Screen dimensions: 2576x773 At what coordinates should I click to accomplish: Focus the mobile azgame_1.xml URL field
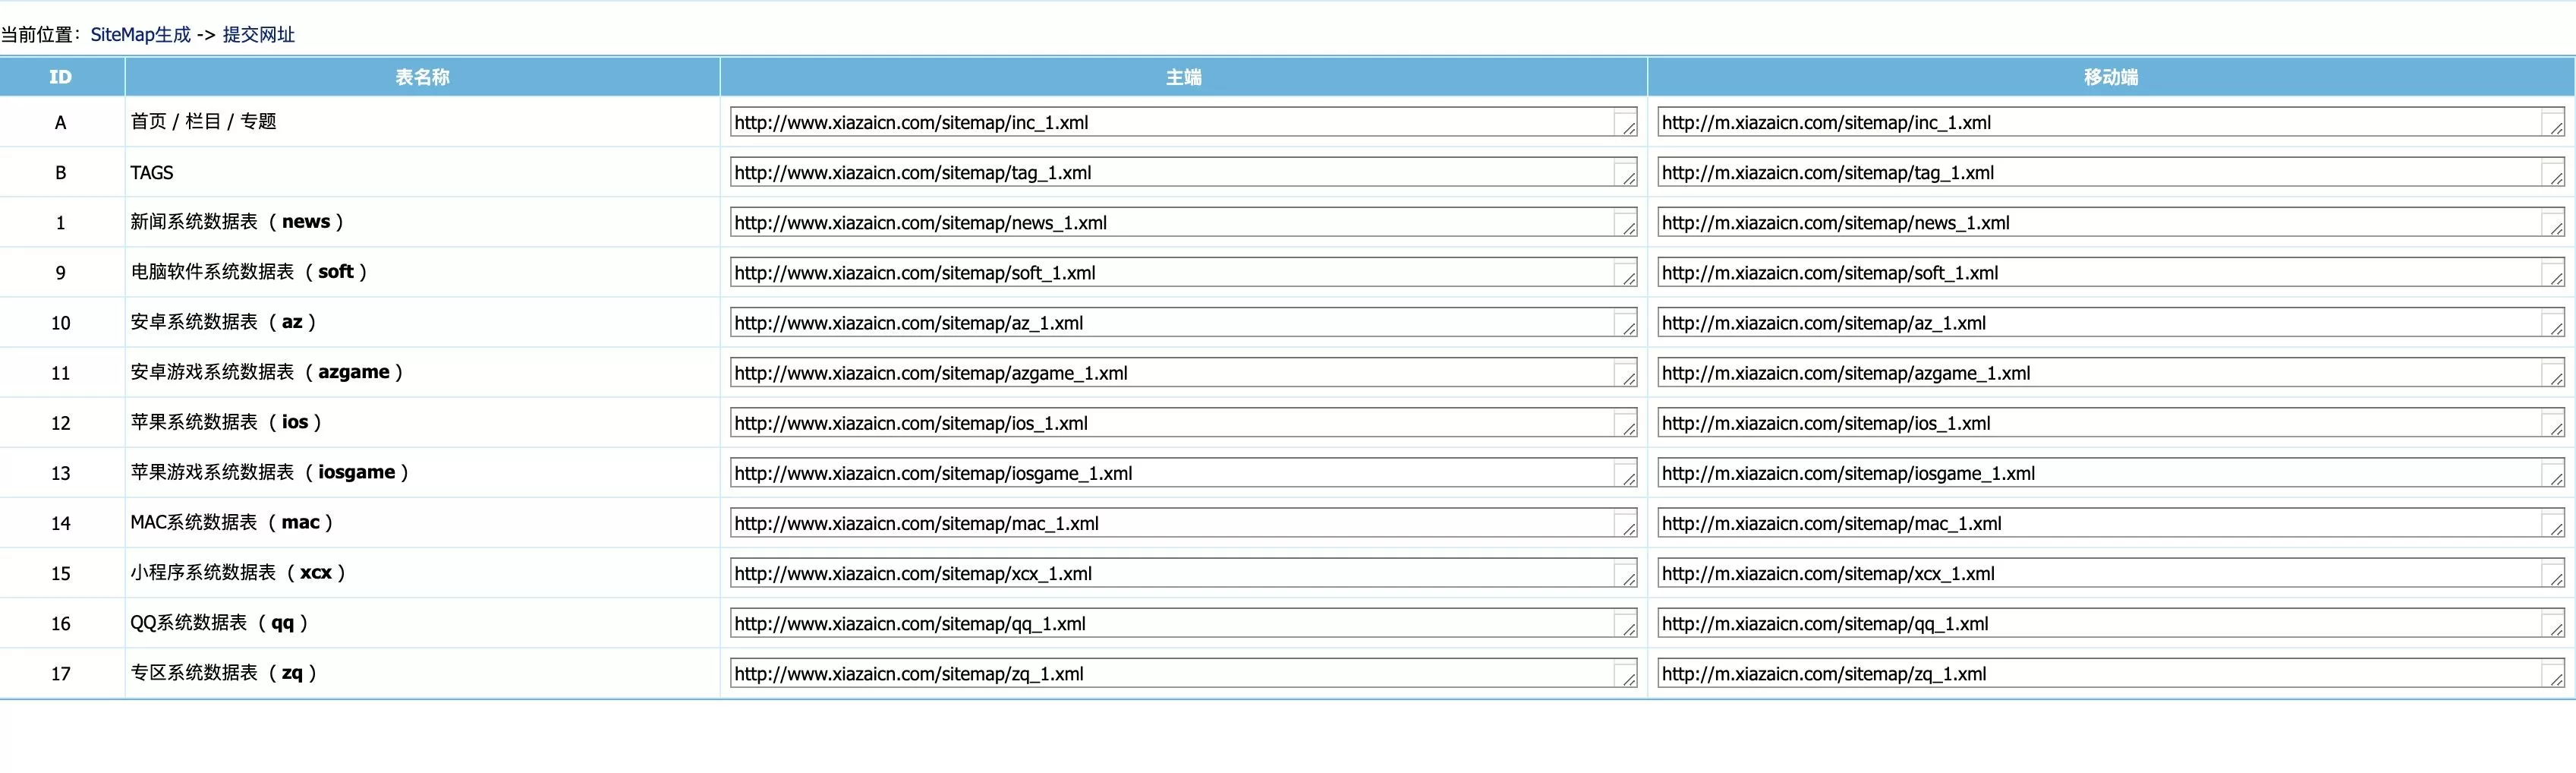click(2111, 372)
